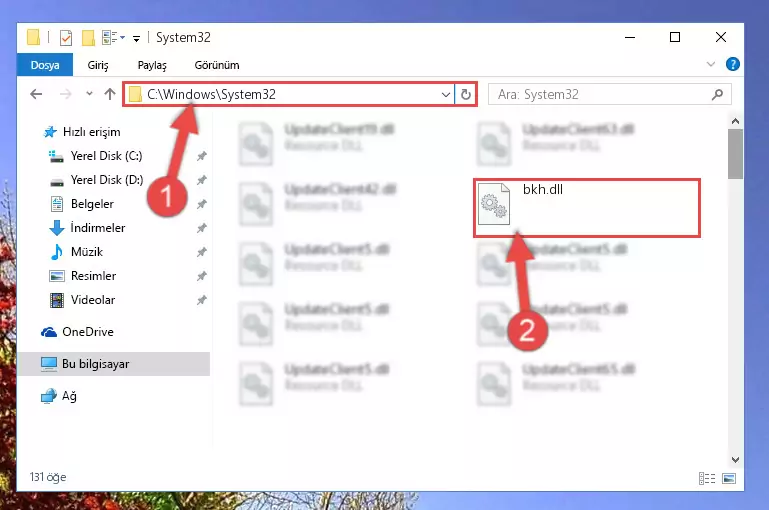The height and width of the screenshot is (510, 769).
Task: Switch to the Giriş ribbon tab
Action: 98,65
